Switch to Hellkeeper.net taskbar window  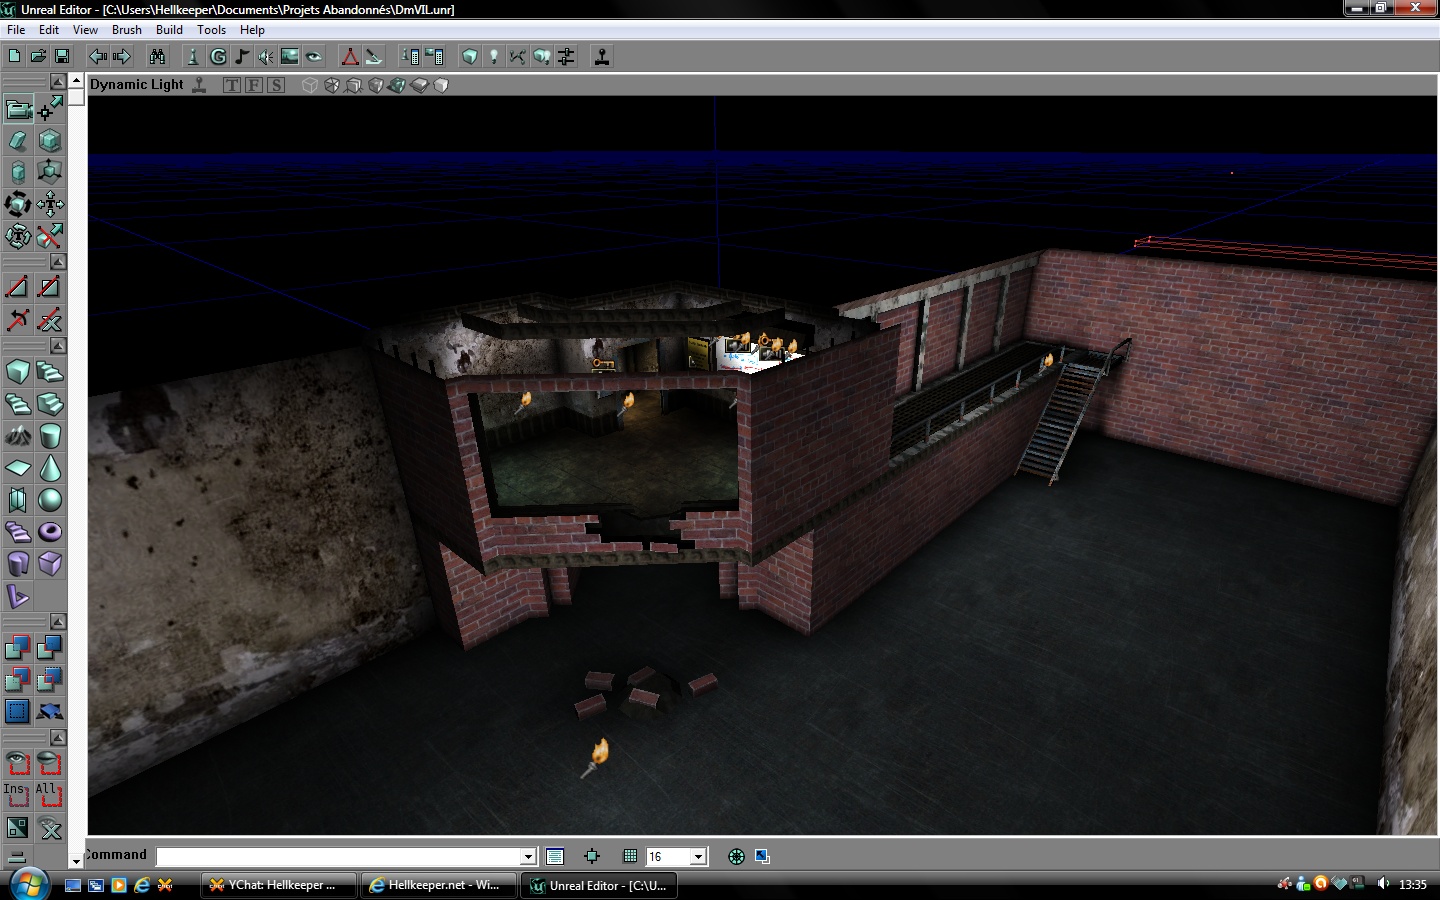click(436, 885)
